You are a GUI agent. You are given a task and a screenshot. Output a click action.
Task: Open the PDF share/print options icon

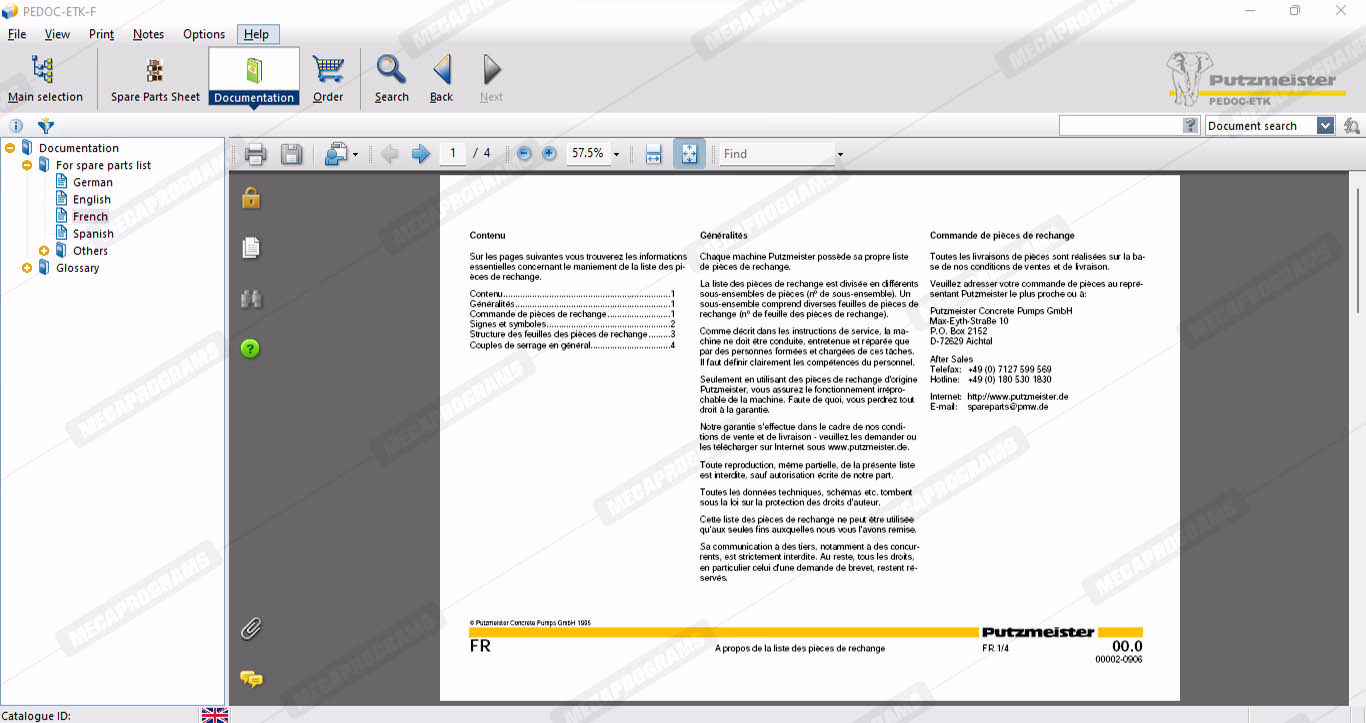pos(336,154)
